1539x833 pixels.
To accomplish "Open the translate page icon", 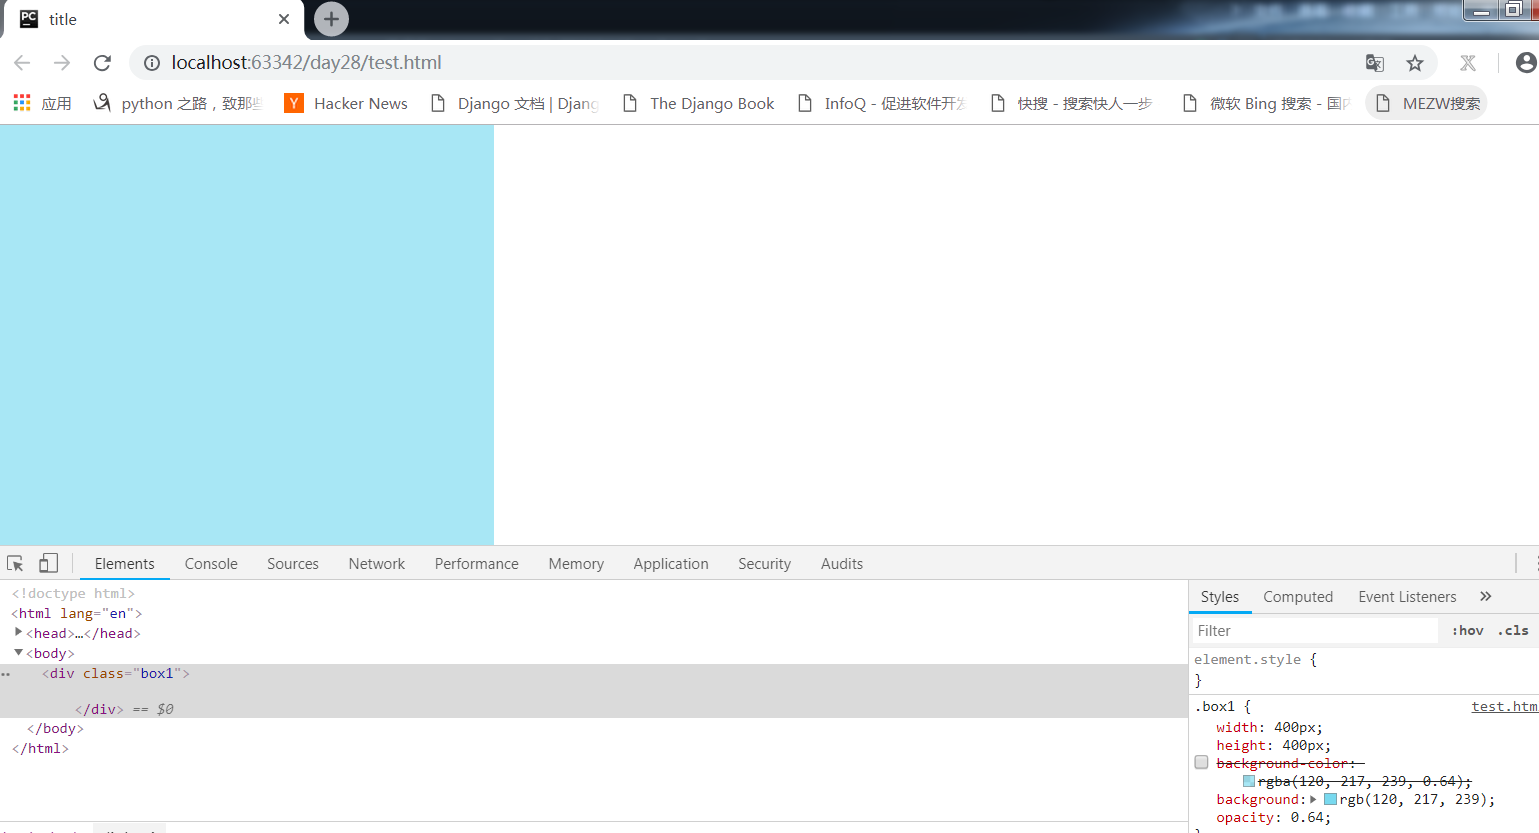I will [x=1375, y=63].
